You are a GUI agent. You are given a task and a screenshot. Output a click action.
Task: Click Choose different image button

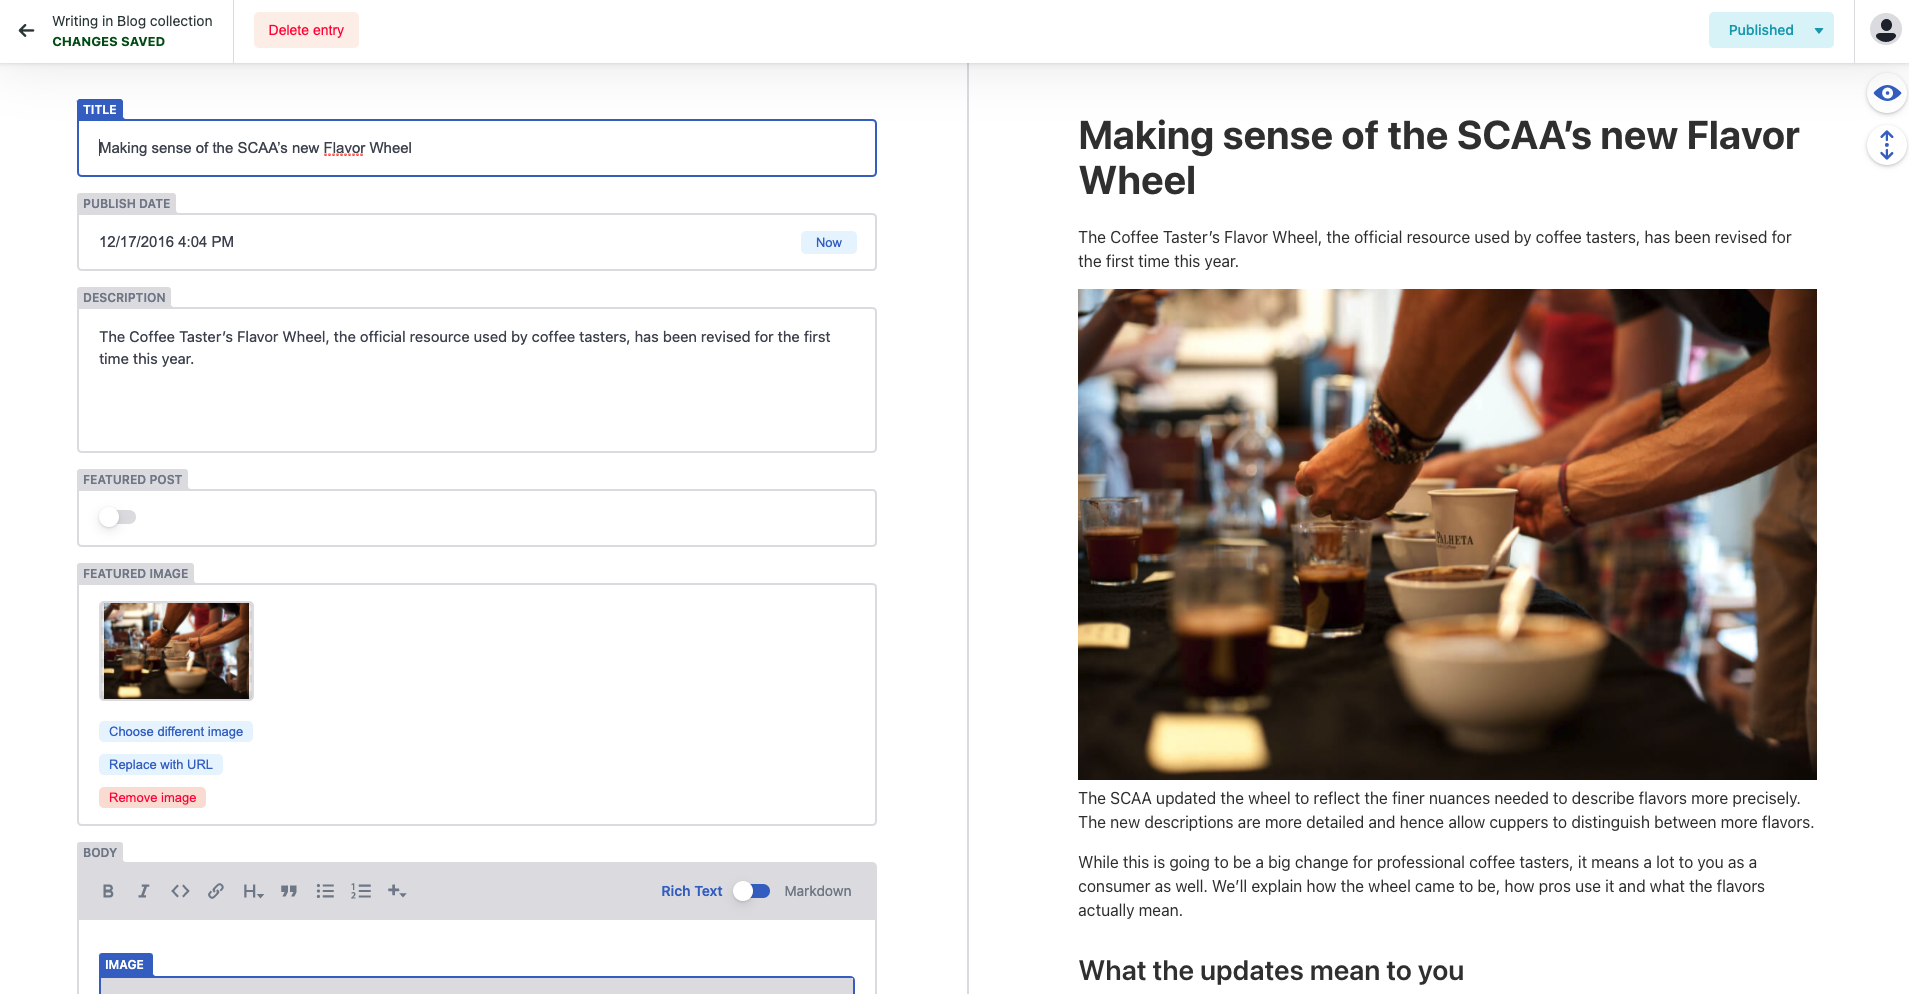(x=176, y=731)
